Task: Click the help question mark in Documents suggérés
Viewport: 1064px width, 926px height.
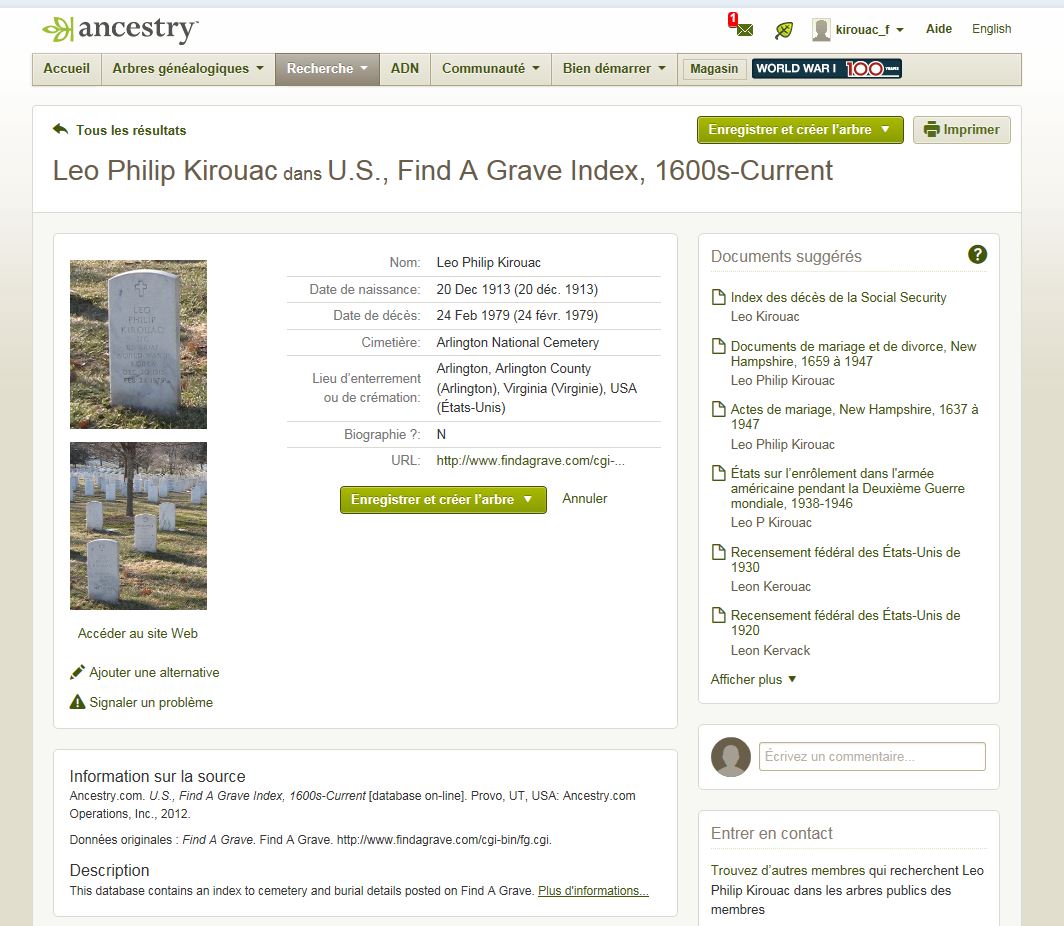Action: 977,254
